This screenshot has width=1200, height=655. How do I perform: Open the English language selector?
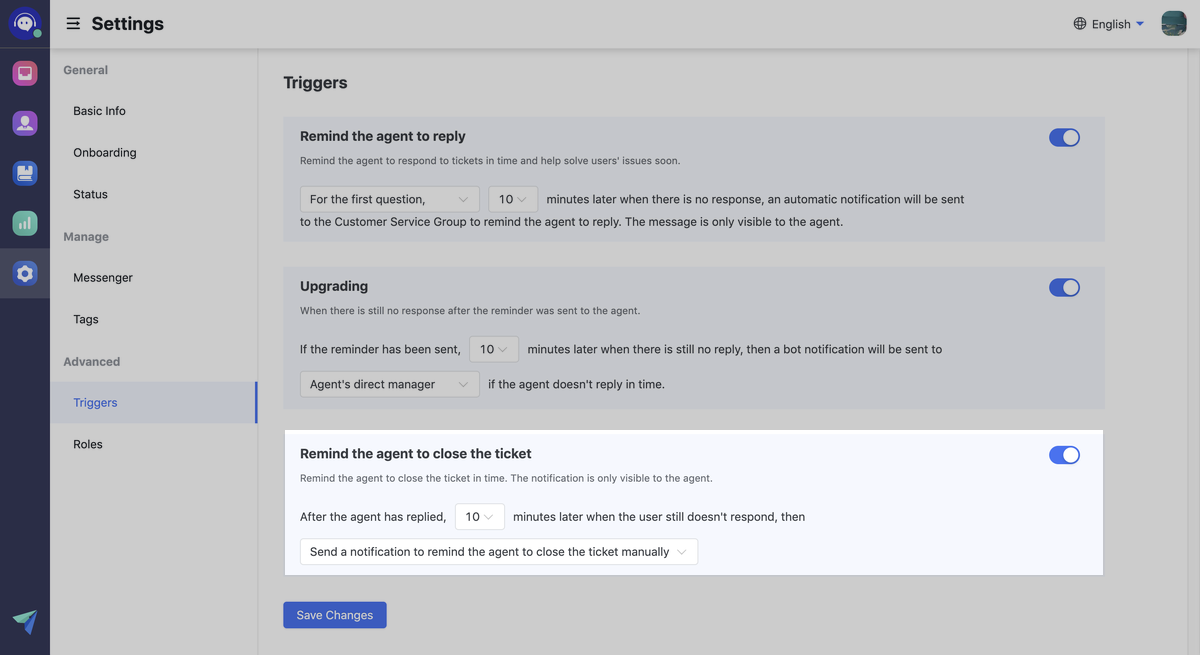pos(1109,24)
